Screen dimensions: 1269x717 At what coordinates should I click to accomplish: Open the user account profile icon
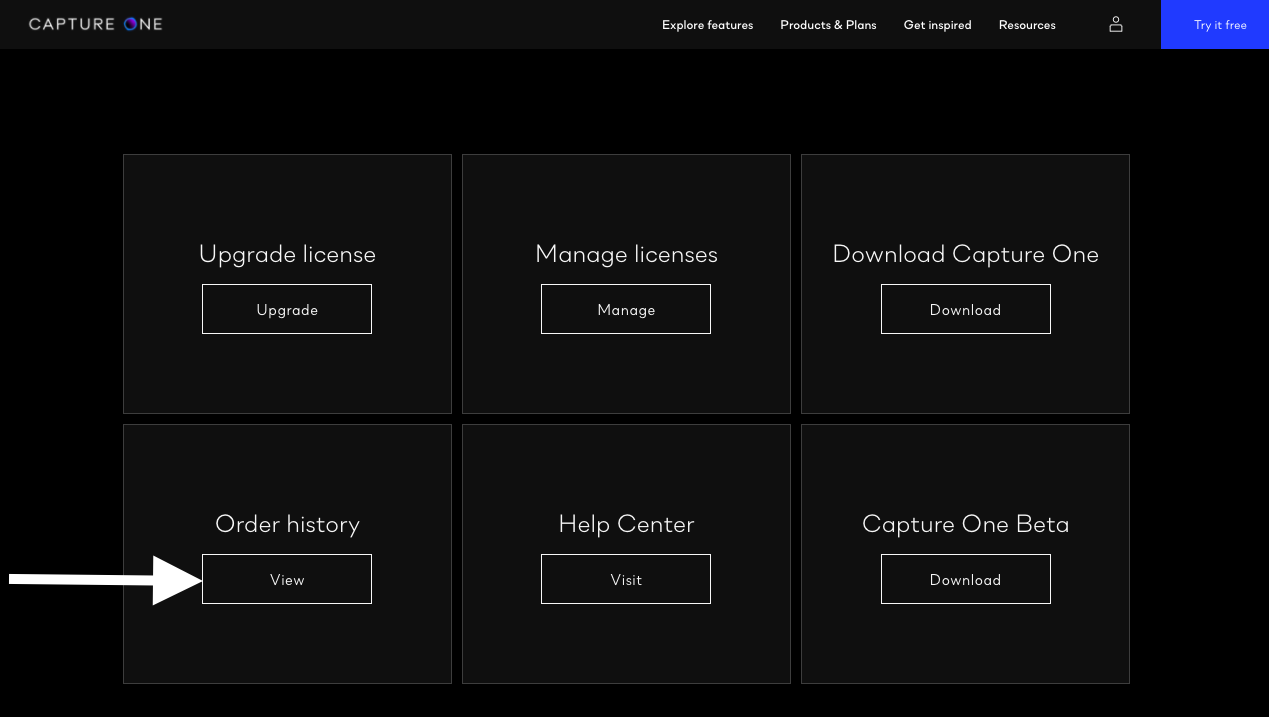click(x=1116, y=24)
